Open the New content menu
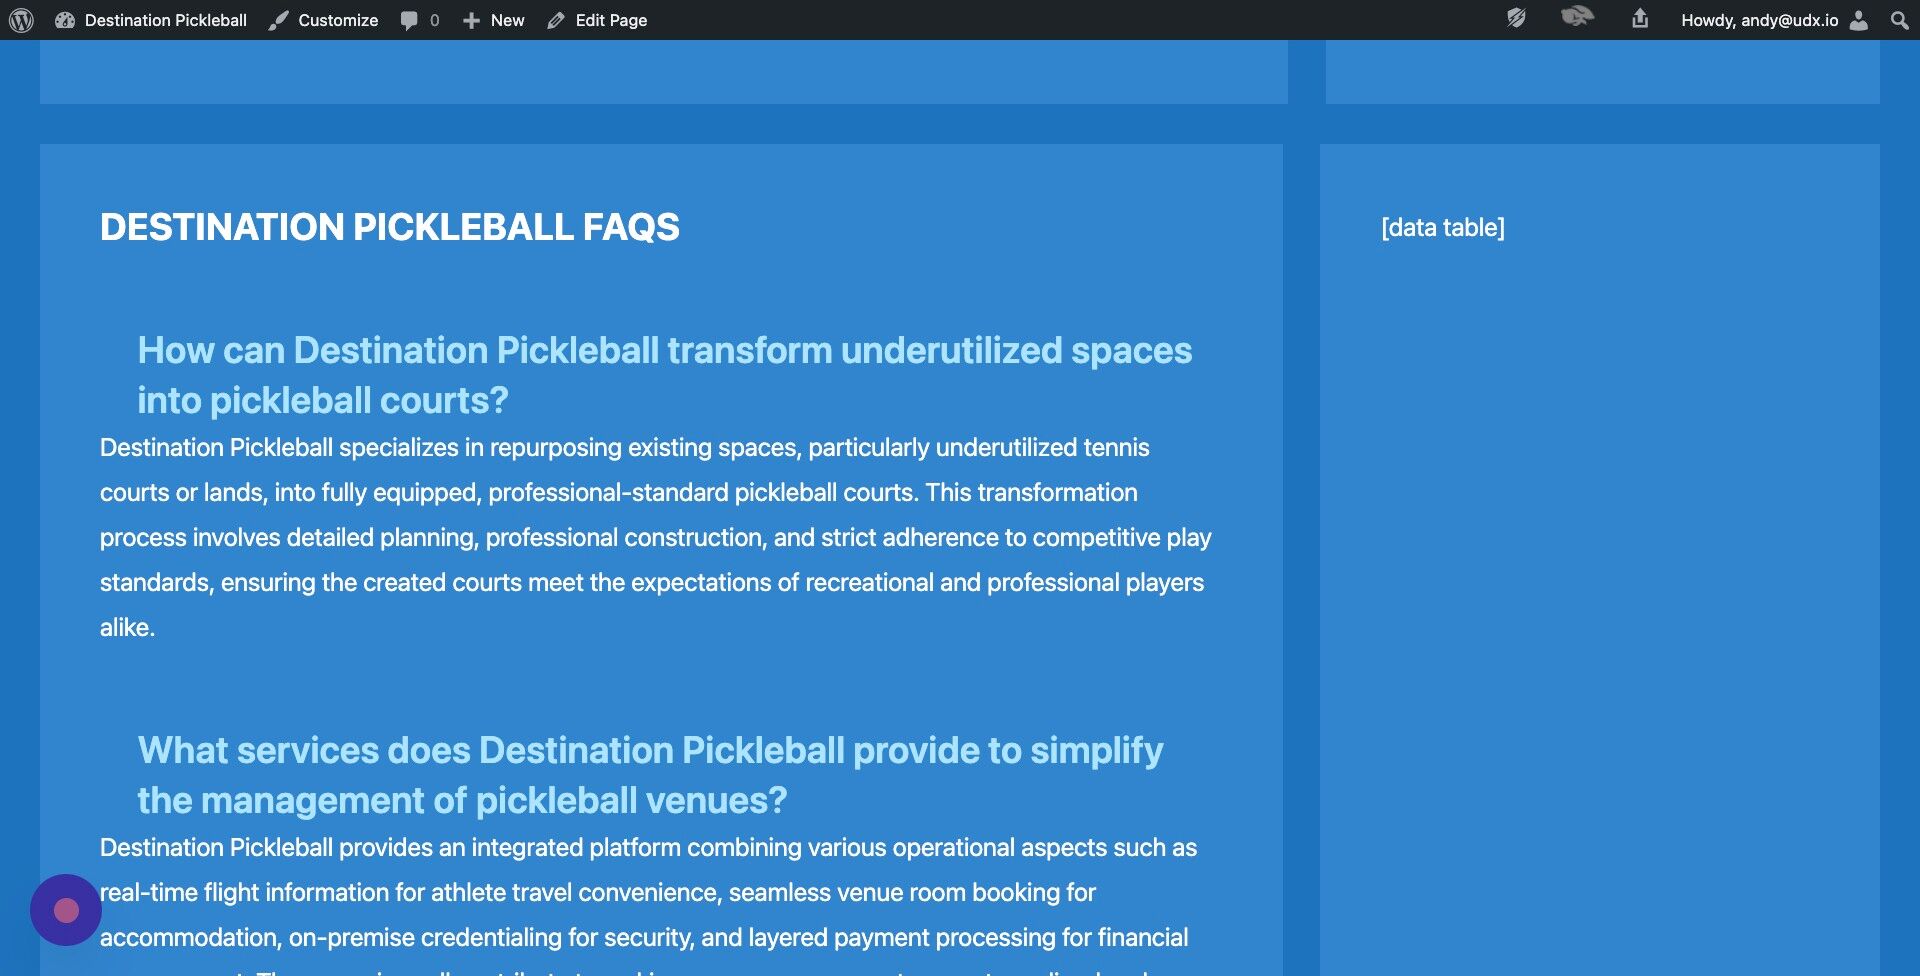The image size is (1920, 976). point(494,20)
